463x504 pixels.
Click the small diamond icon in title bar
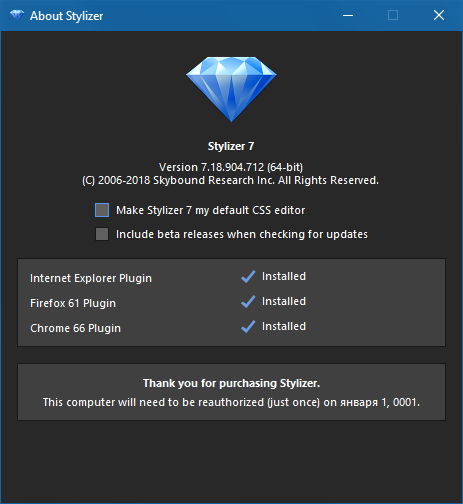pyautogui.click(x=17, y=15)
